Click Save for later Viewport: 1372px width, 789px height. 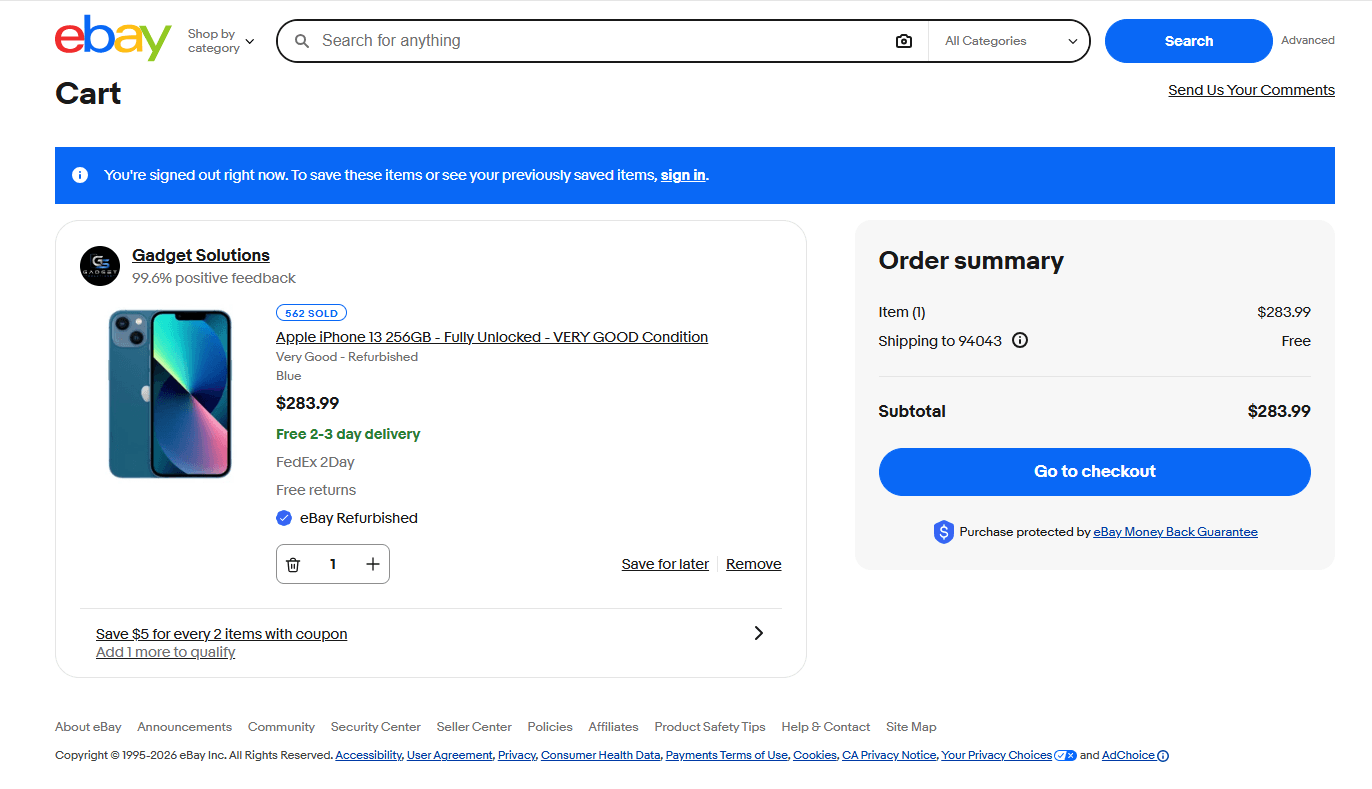coord(665,564)
